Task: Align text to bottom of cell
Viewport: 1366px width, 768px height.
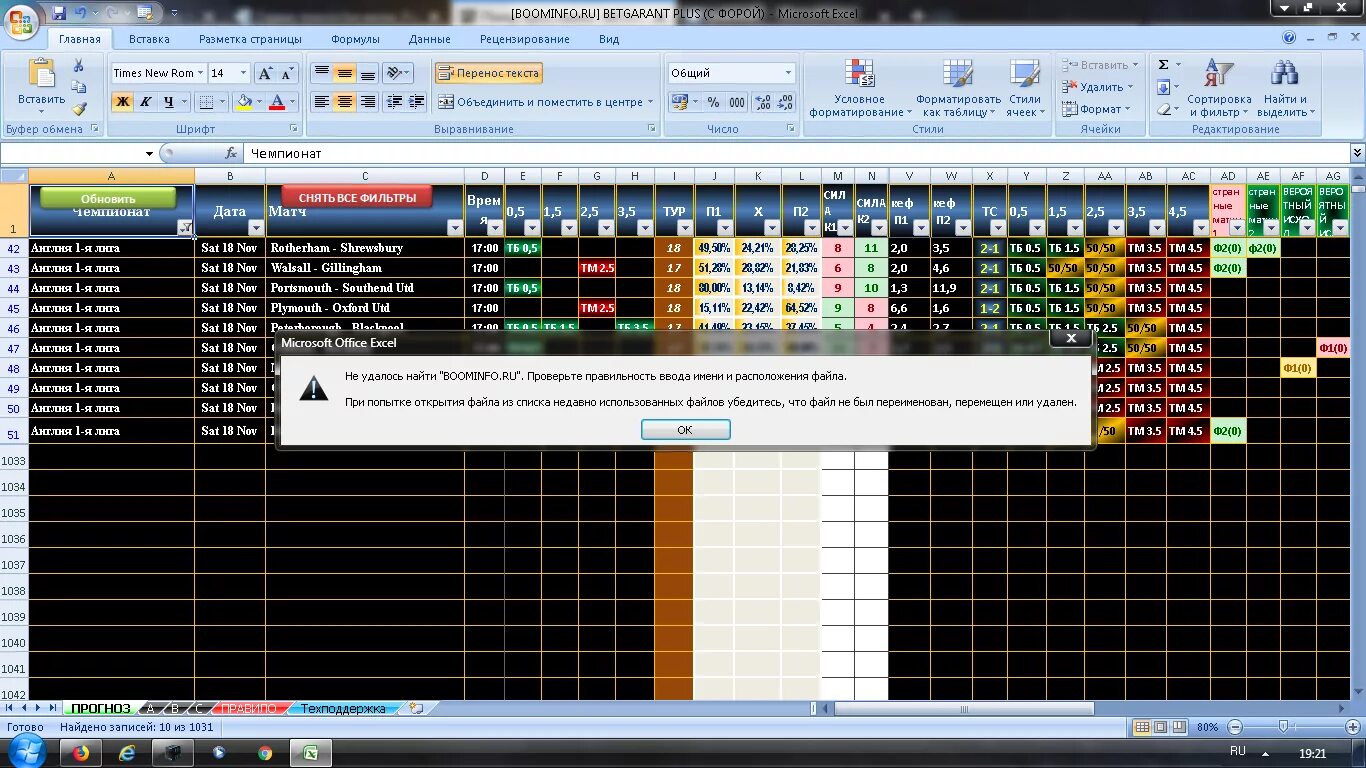Action: (x=367, y=73)
